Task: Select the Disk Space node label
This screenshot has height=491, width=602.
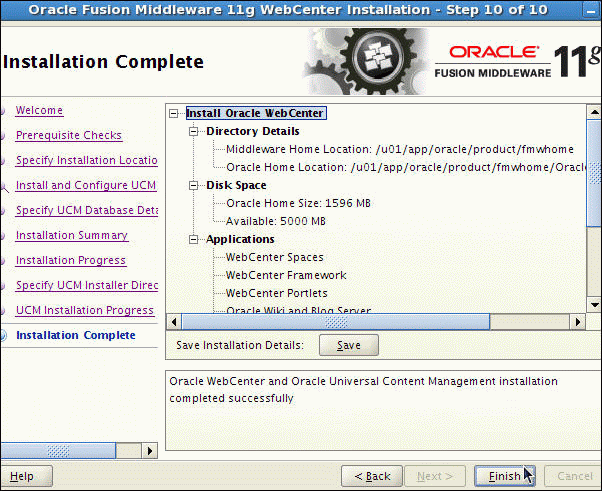Action: (x=236, y=185)
